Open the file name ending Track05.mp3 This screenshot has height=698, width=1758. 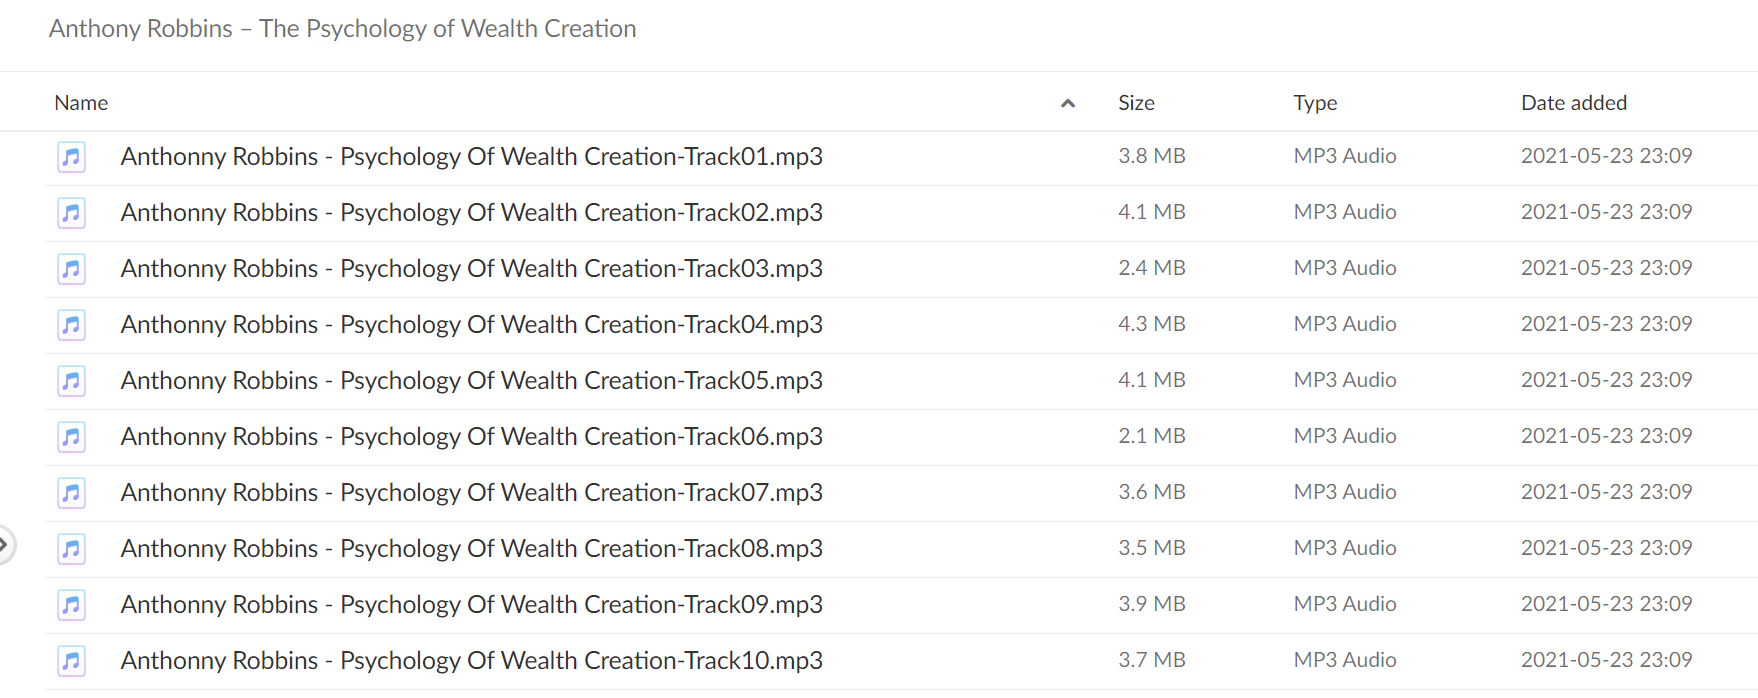472,381
